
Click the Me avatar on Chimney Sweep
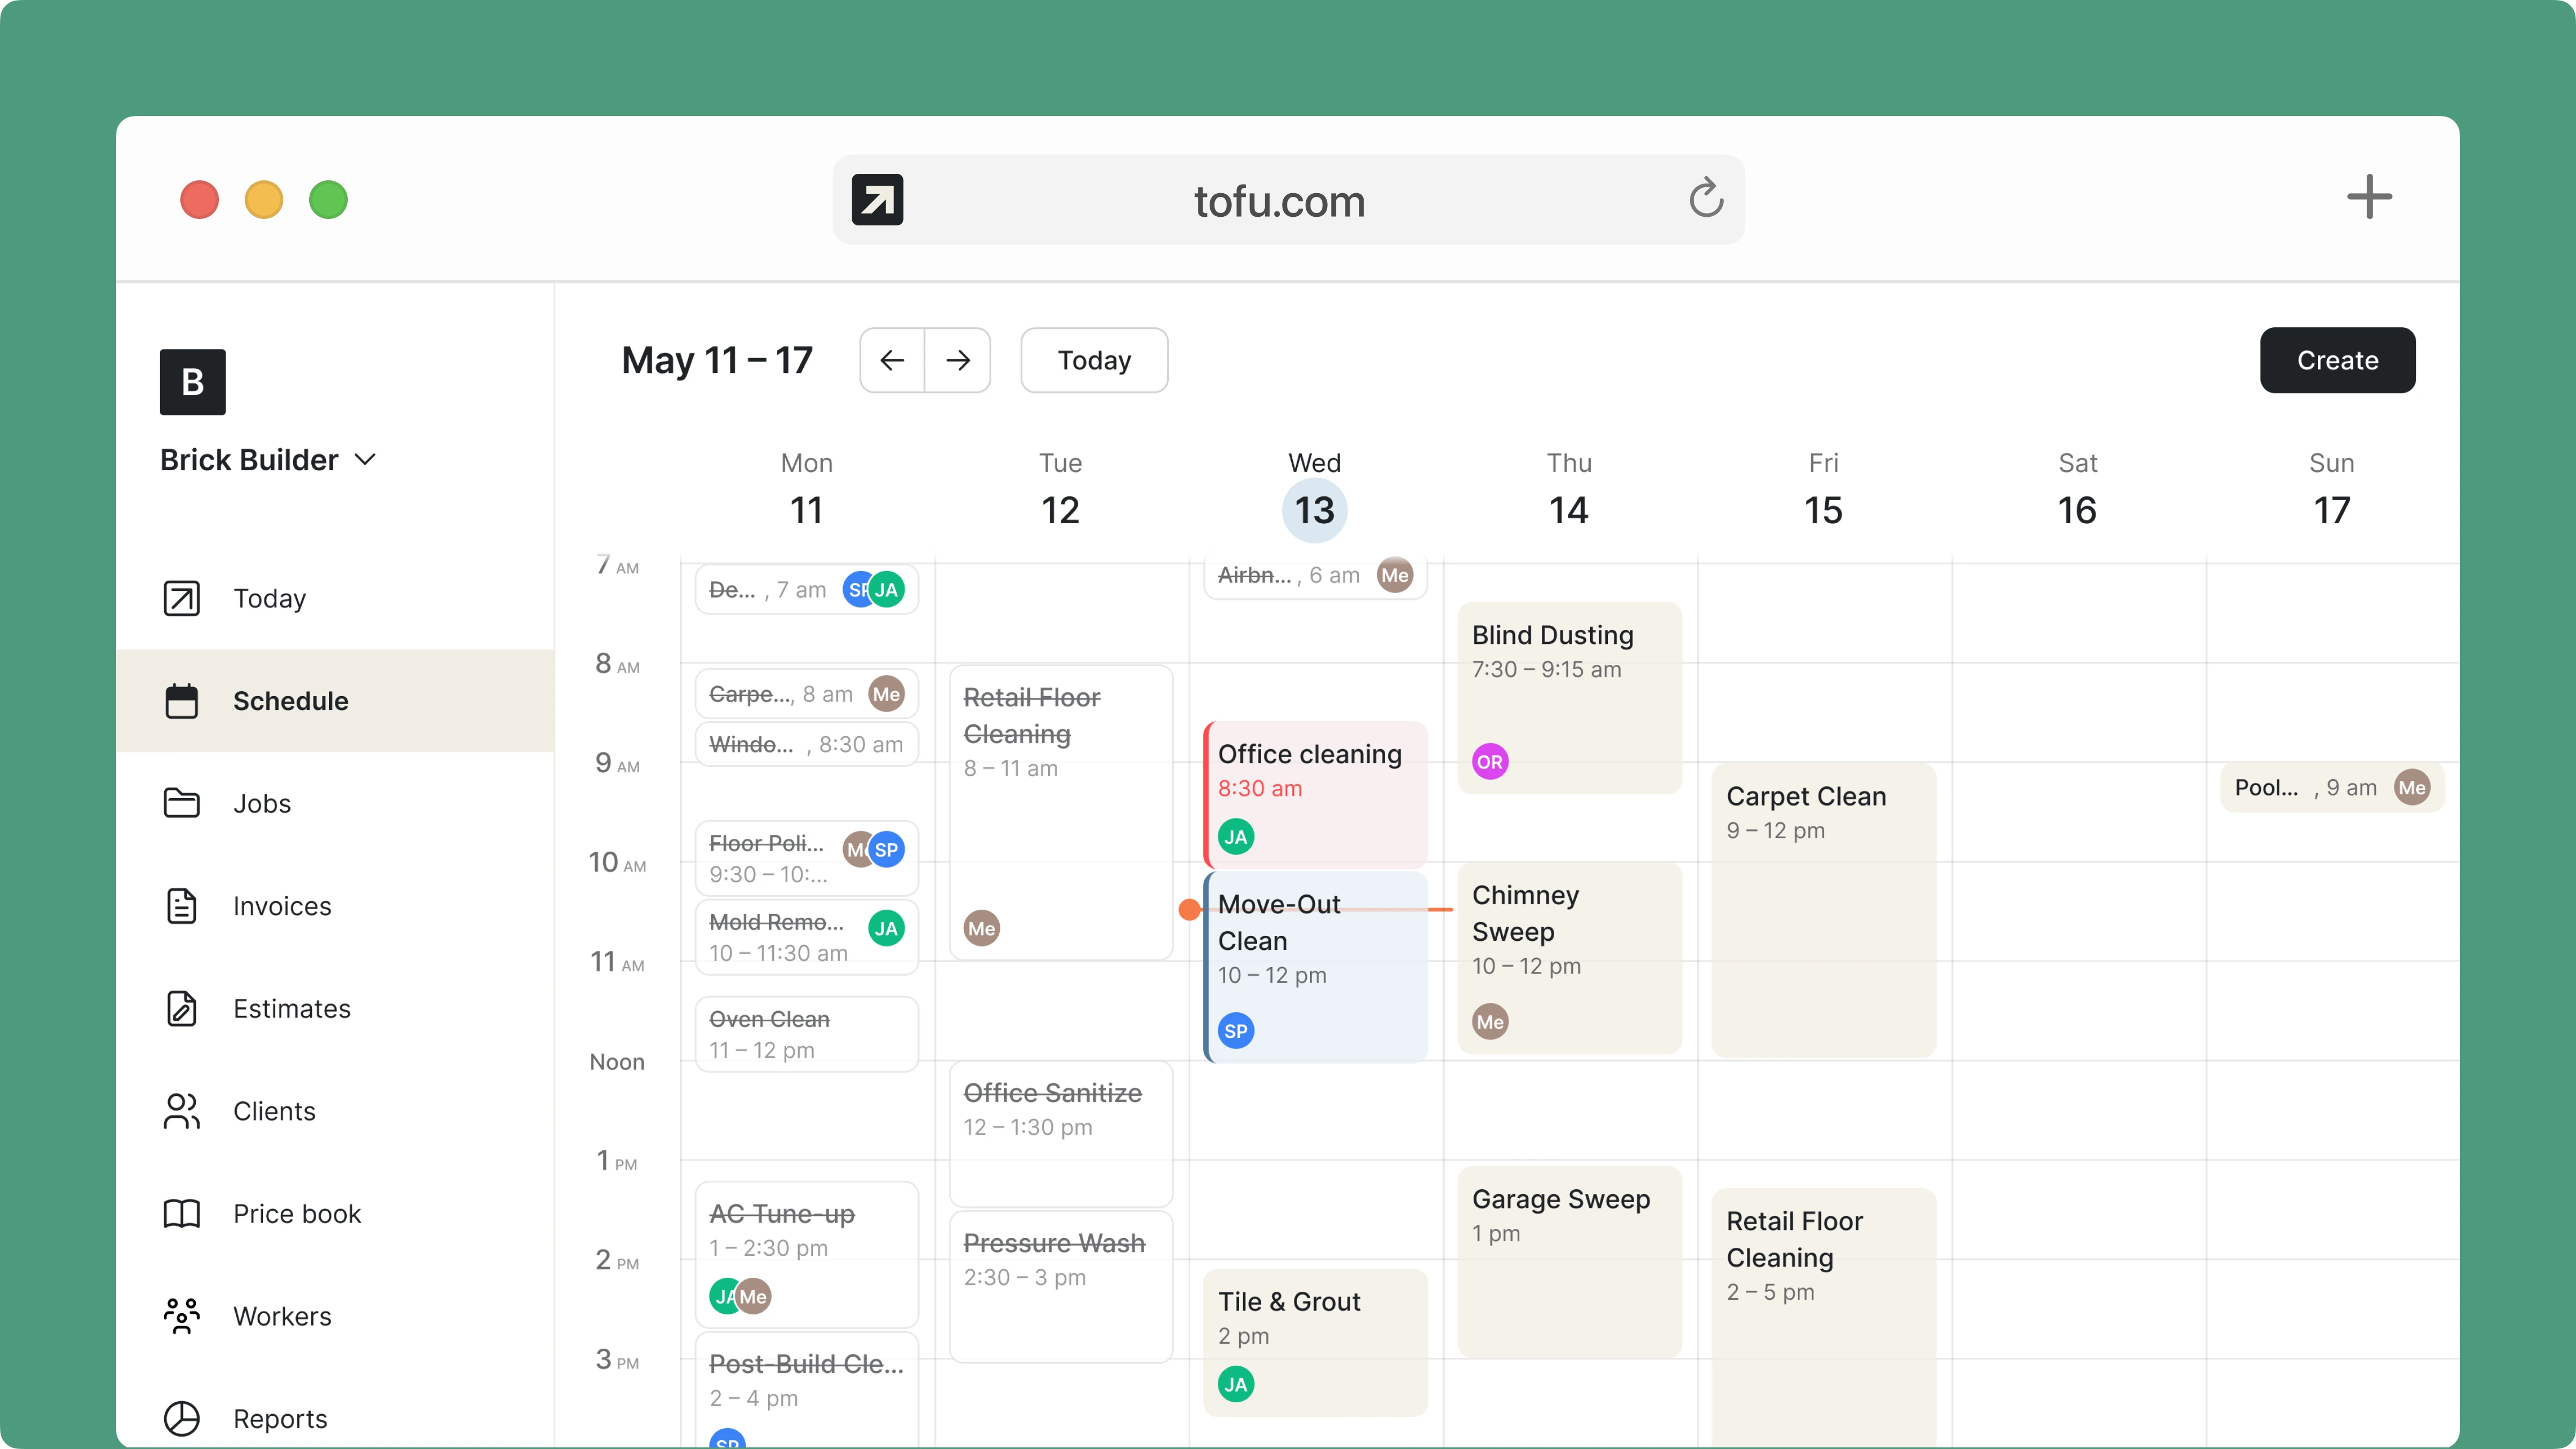click(x=1490, y=1022)
